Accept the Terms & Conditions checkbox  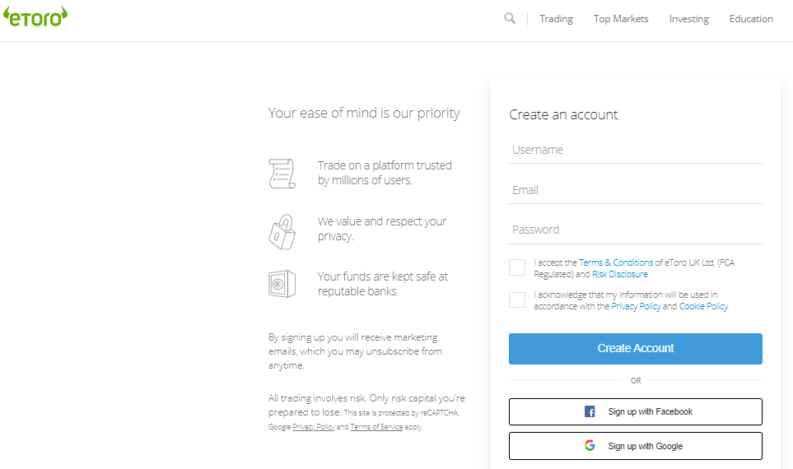(517, 267)
